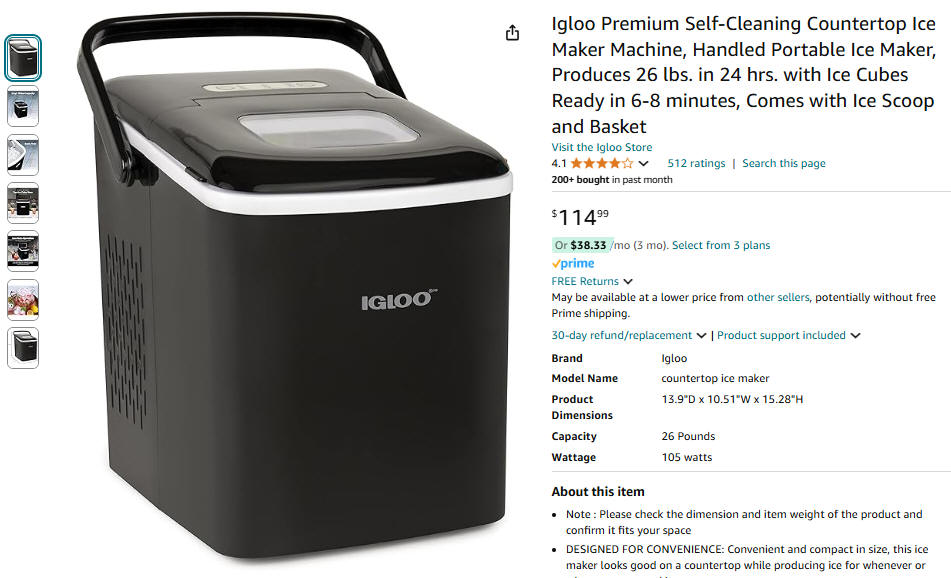The image size is (951, 578).
Task: Select the third thumbnail image
Action: (23, 155)
